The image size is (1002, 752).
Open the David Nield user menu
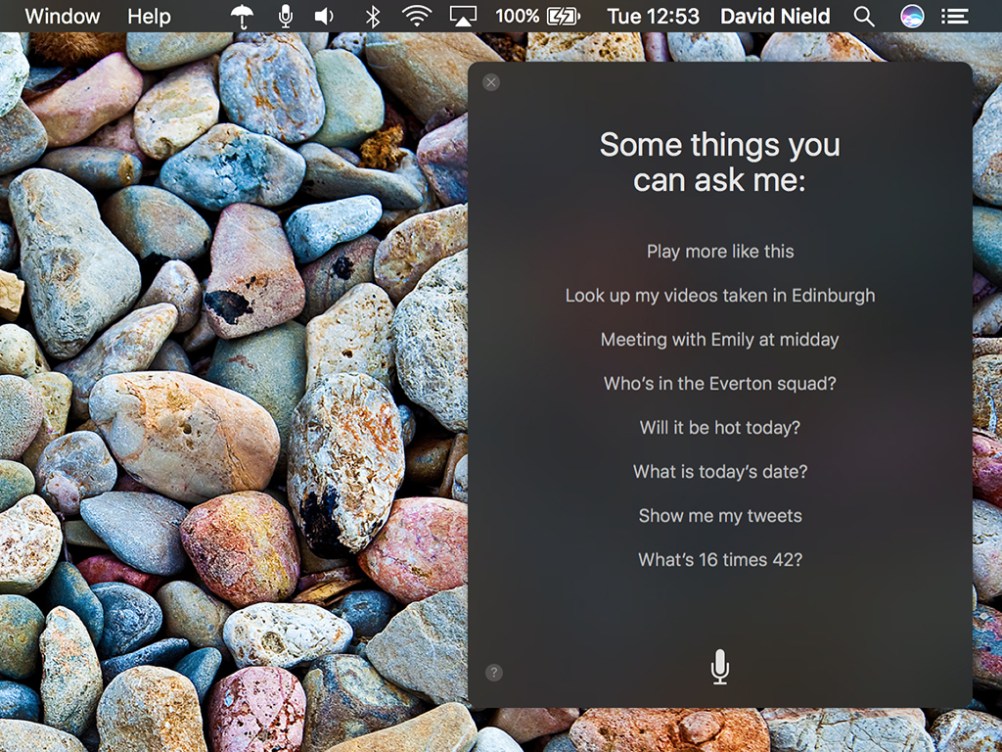(x=775, y=16)
